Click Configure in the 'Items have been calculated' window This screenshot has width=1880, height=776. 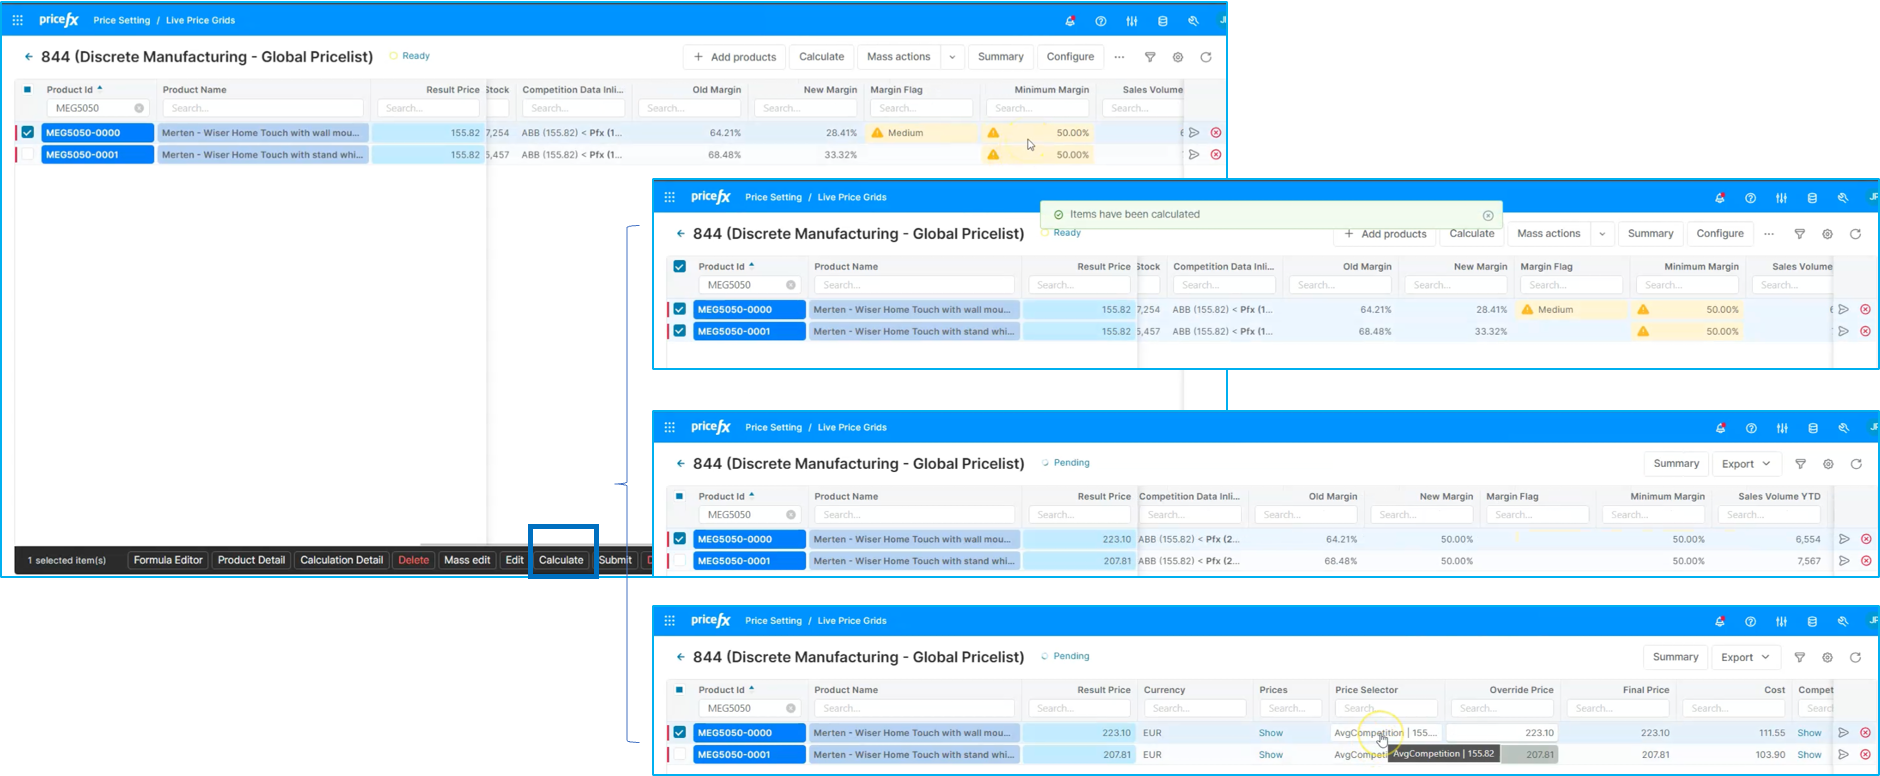(x=1720, y=234)
